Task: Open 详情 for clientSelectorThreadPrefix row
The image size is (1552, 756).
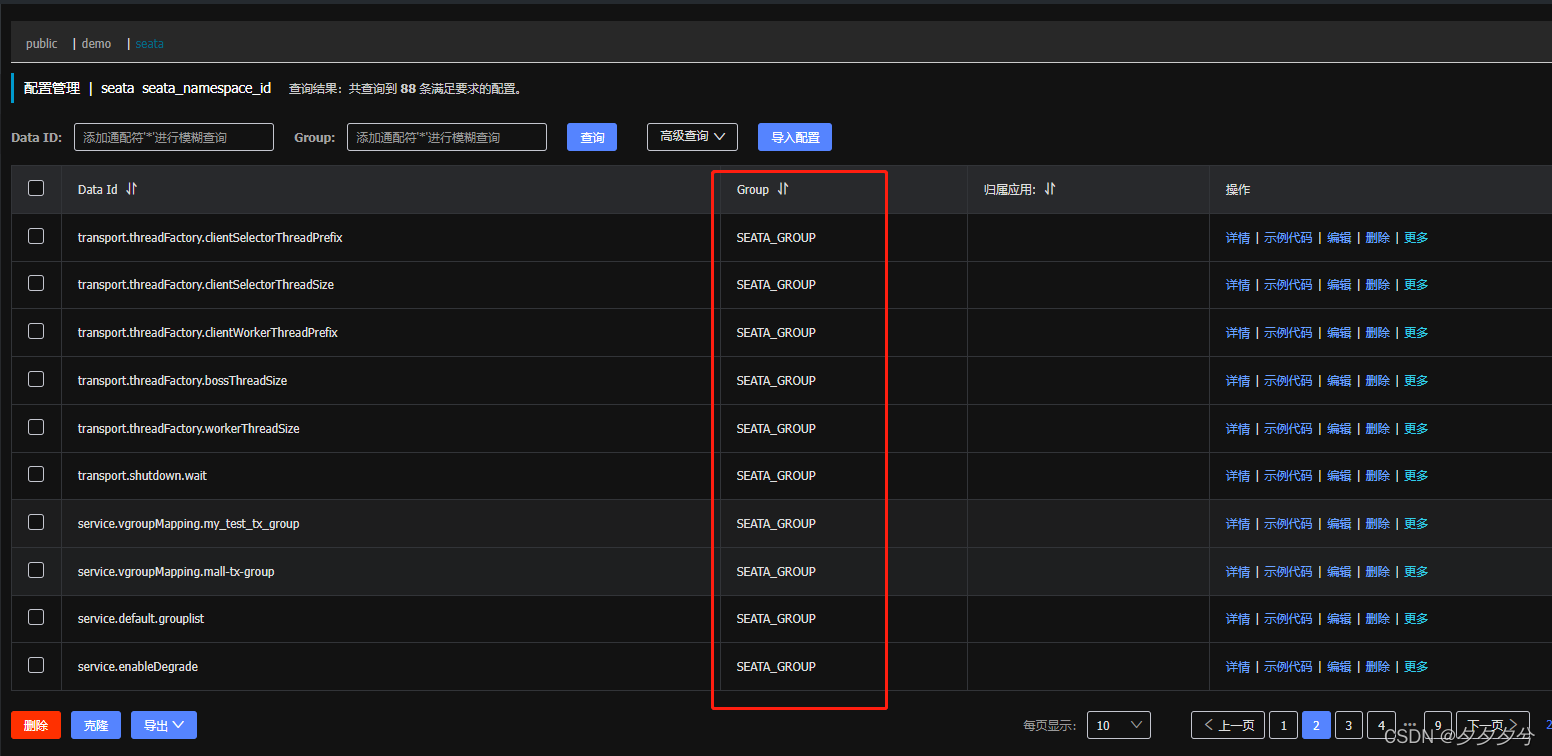Action: pyautogui.click(x=1238, y=238)
